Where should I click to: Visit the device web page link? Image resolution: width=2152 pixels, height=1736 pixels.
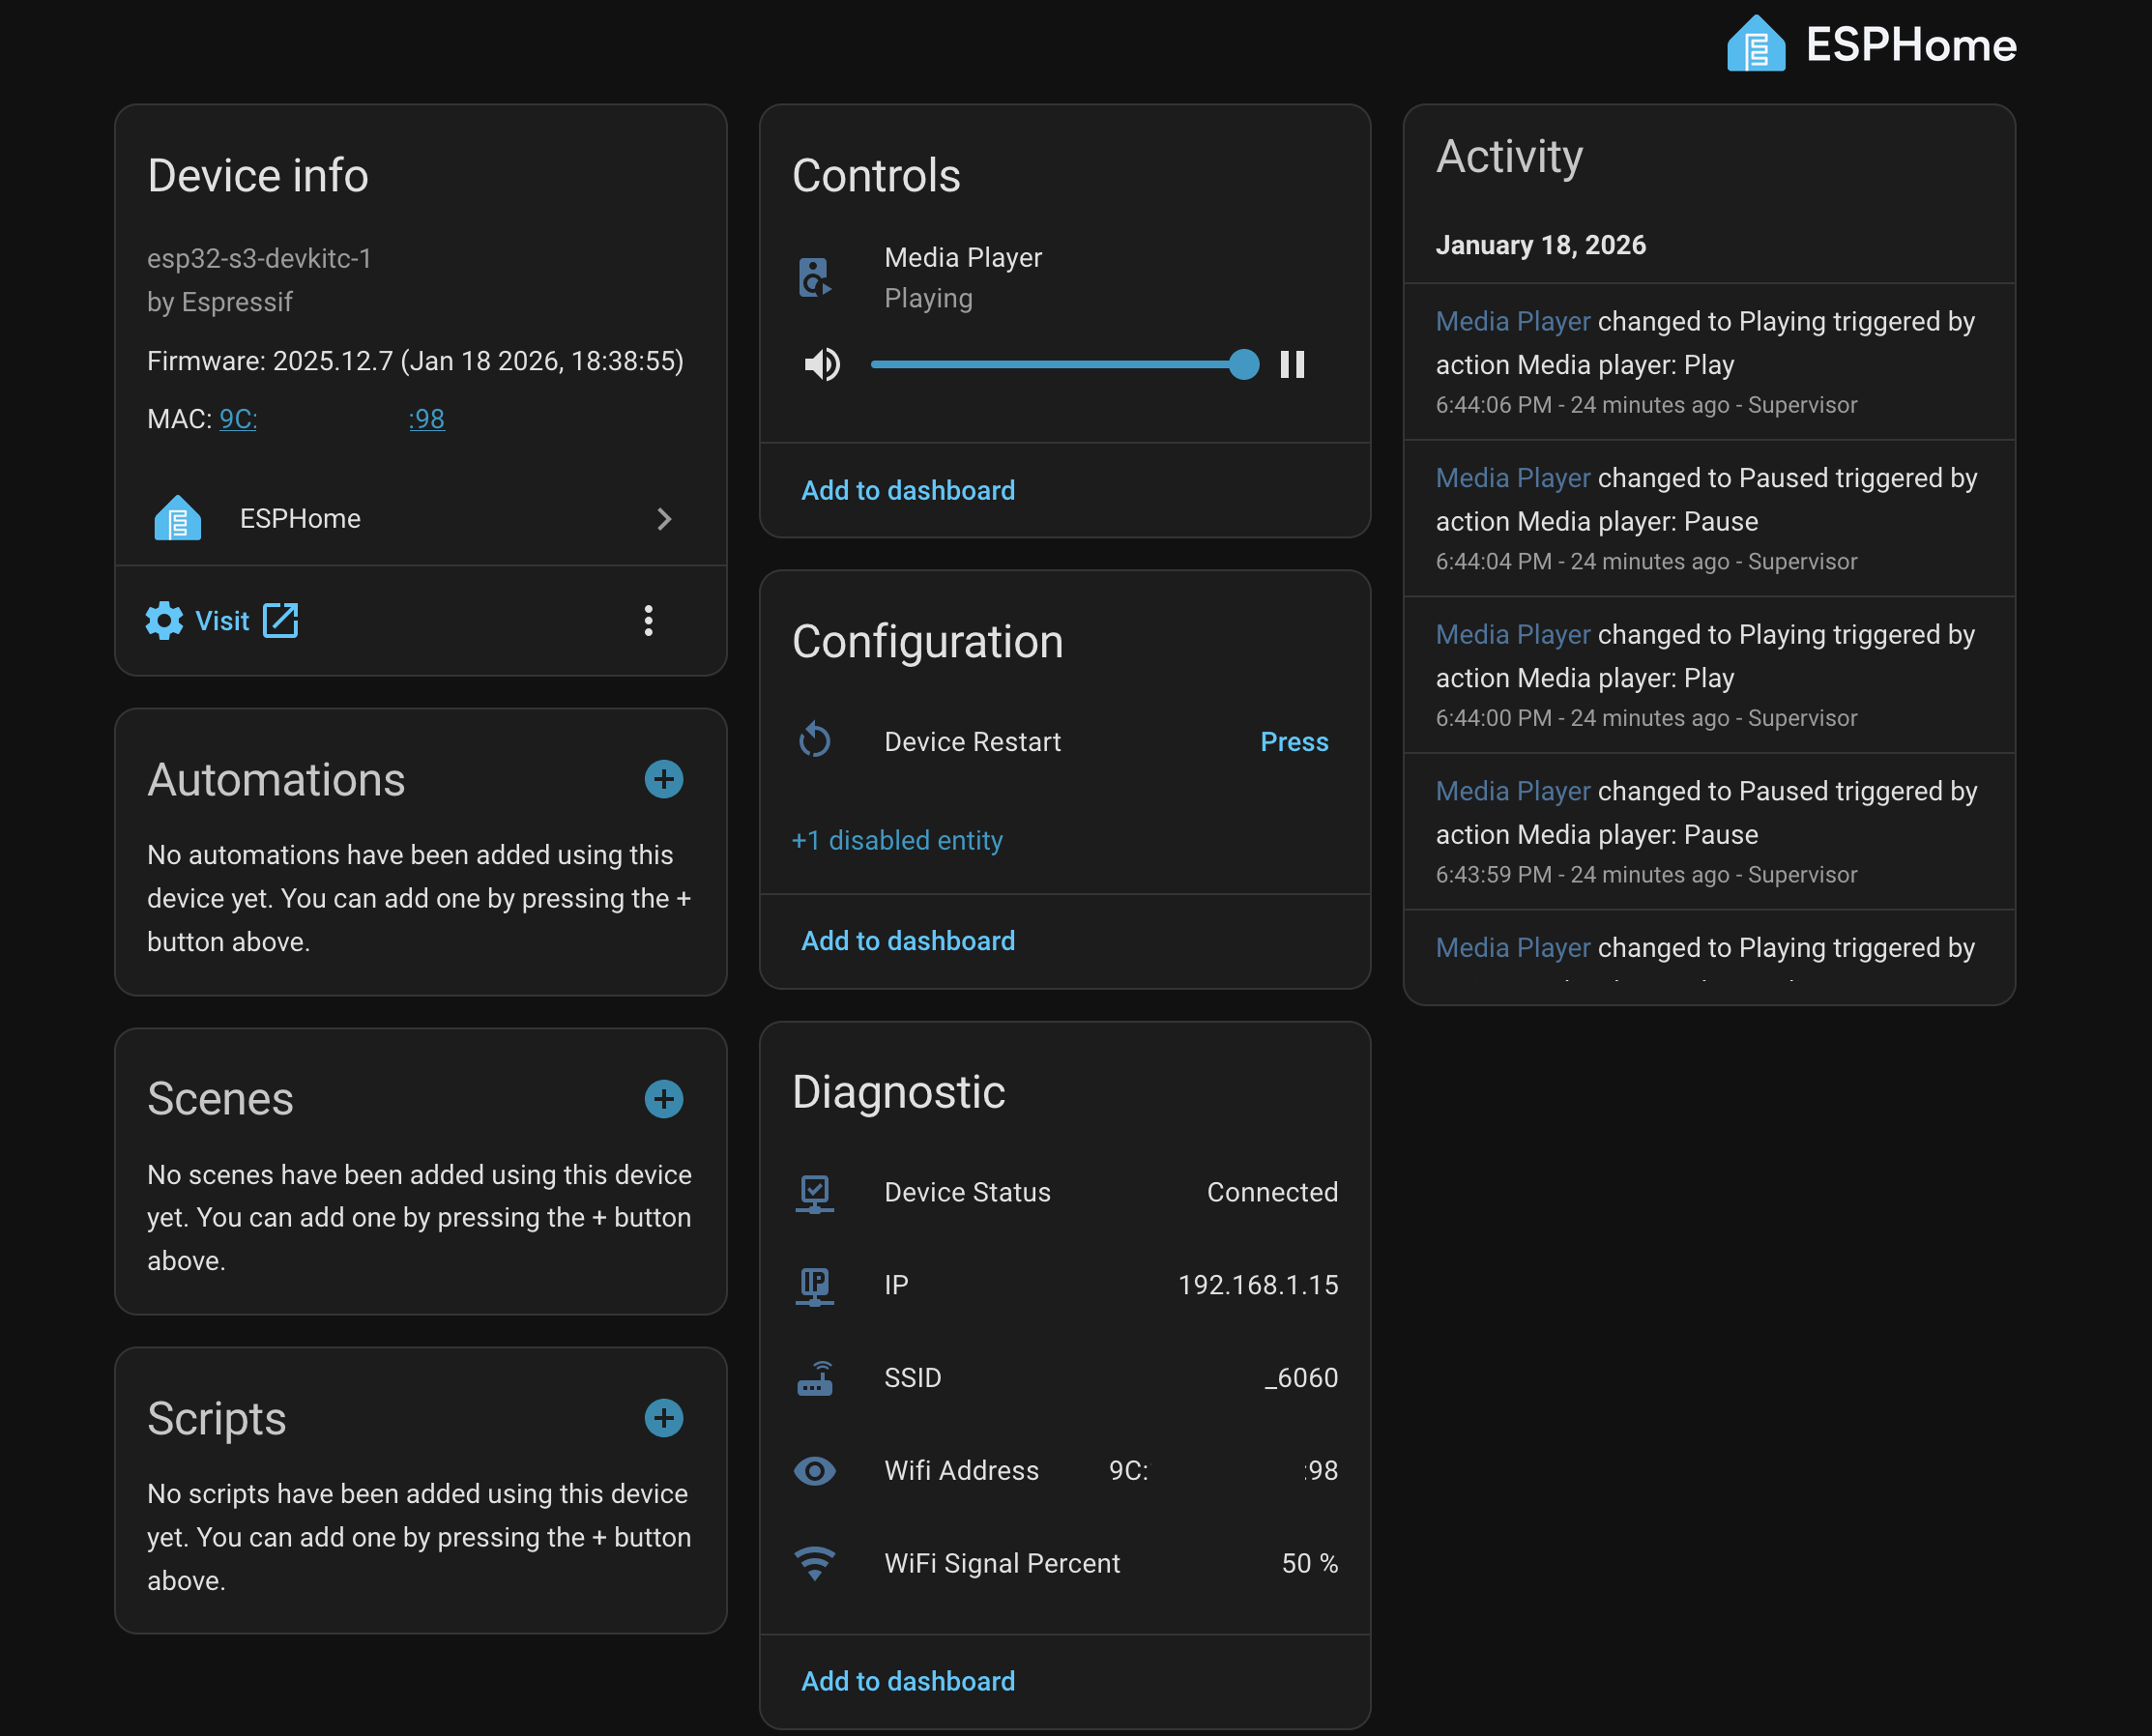[x=222, y=620]
